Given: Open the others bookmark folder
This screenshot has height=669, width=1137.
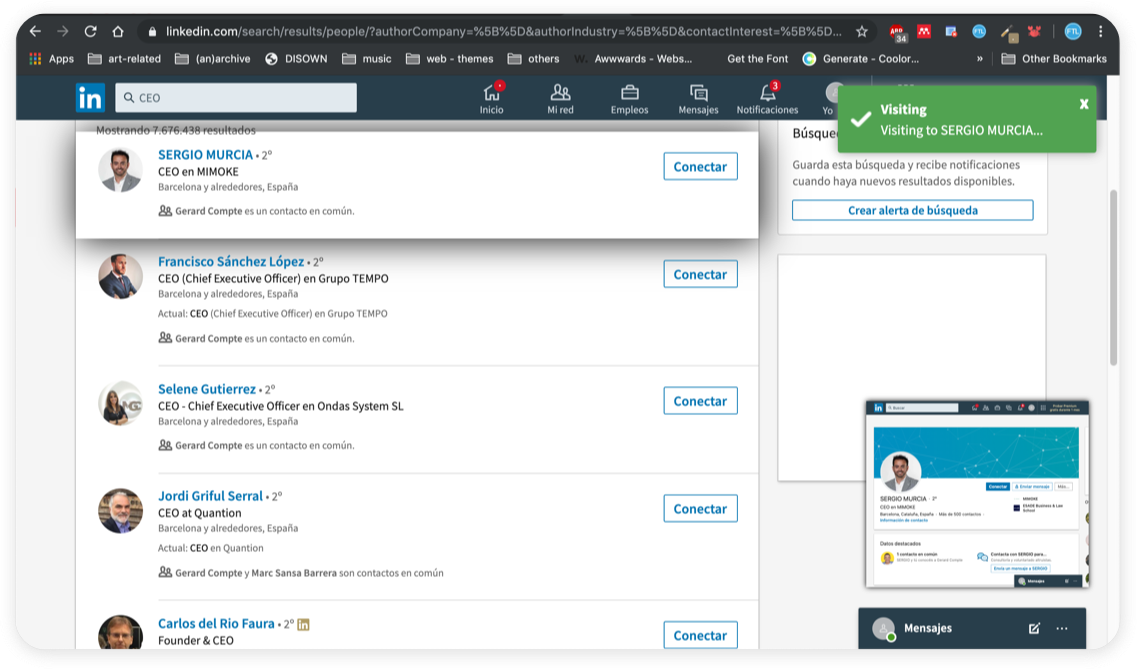Looking at the screenshot, I should pyautogui.click(x=534, y=59).
